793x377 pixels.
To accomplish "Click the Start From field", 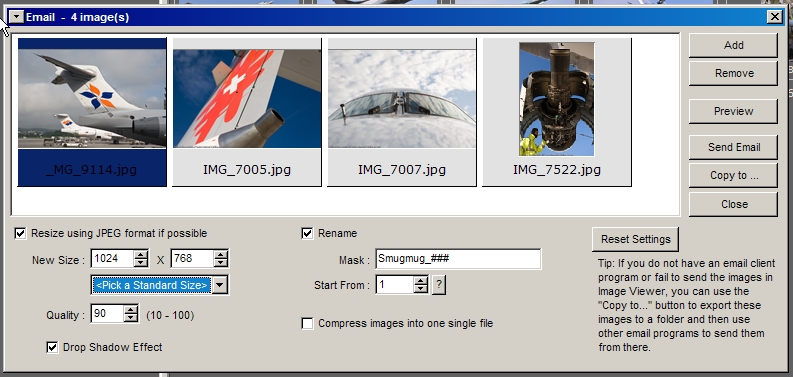I will coord(394,285).
